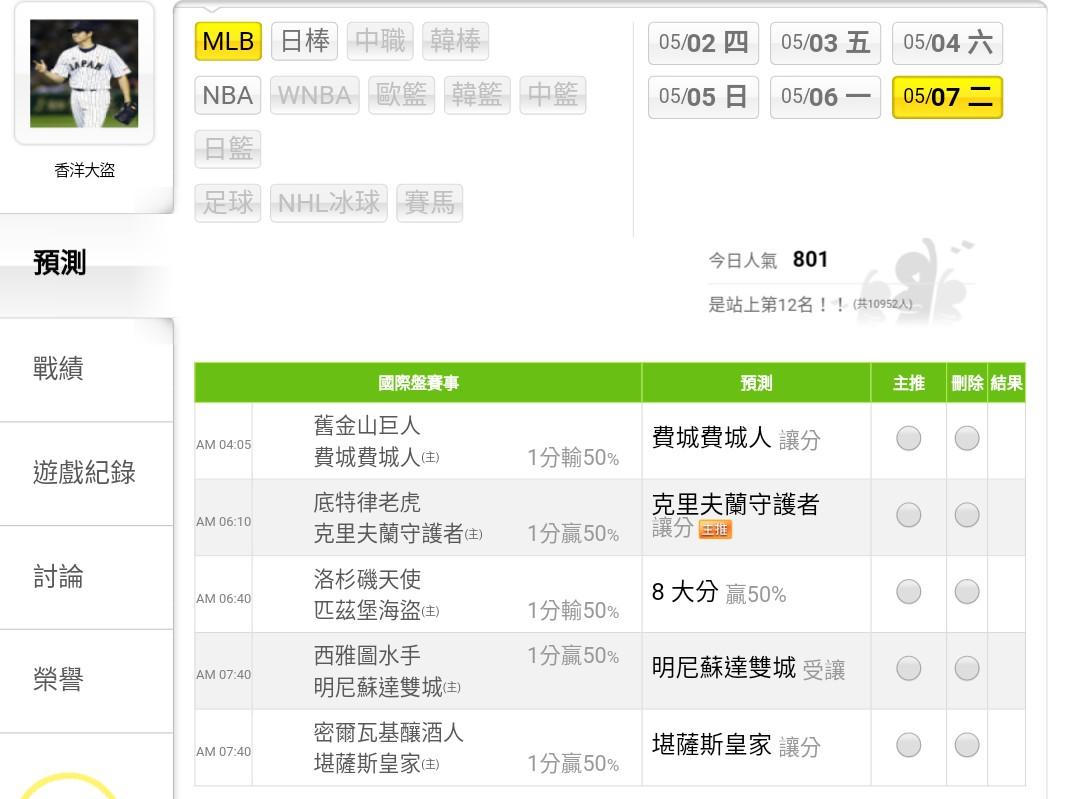Open the NHL冰球 category tab
This screenshot has width=1080, height=799.
(329, 203)
